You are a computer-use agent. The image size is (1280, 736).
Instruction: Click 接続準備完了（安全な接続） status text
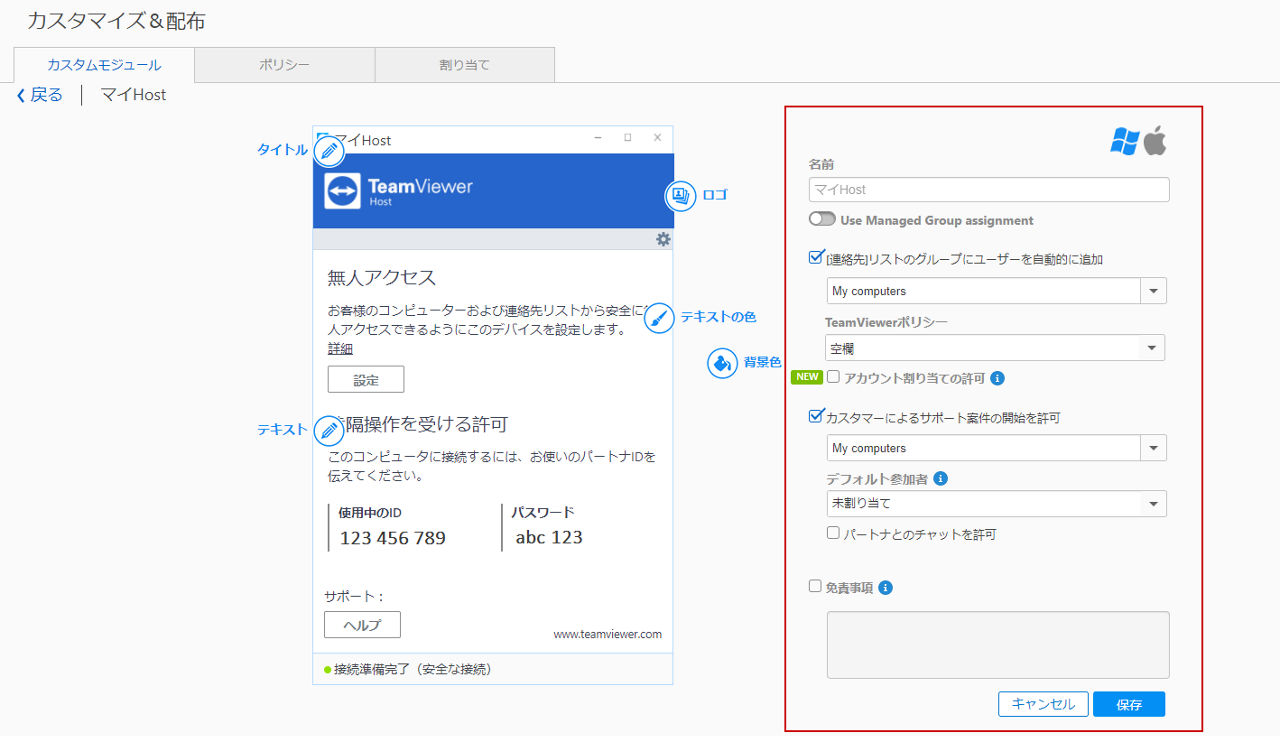coord(413,669)
